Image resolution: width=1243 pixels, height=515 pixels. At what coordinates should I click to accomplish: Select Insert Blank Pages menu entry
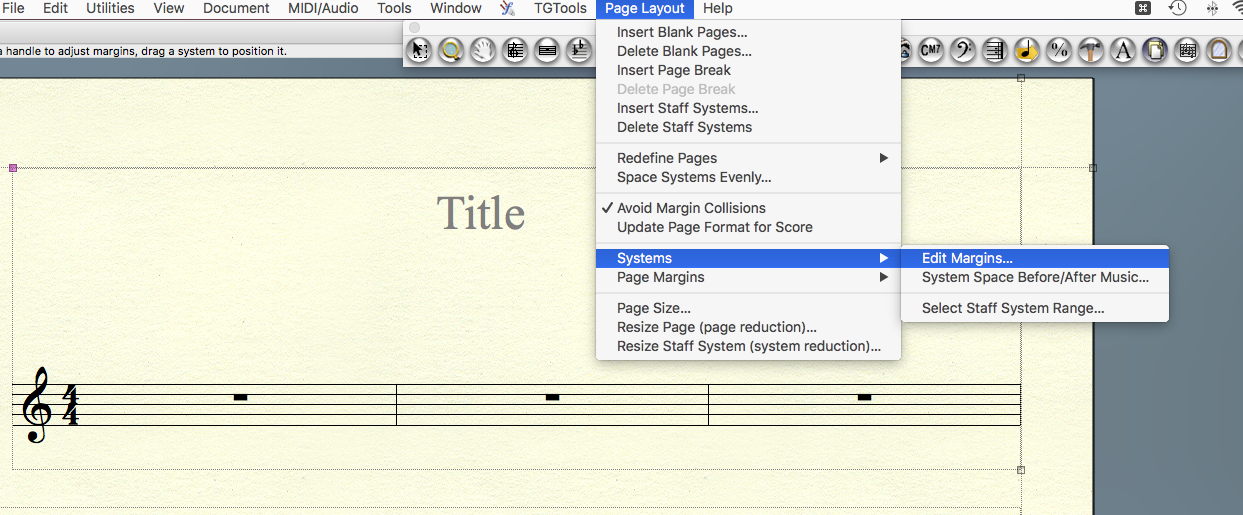[x=682, y=32]
